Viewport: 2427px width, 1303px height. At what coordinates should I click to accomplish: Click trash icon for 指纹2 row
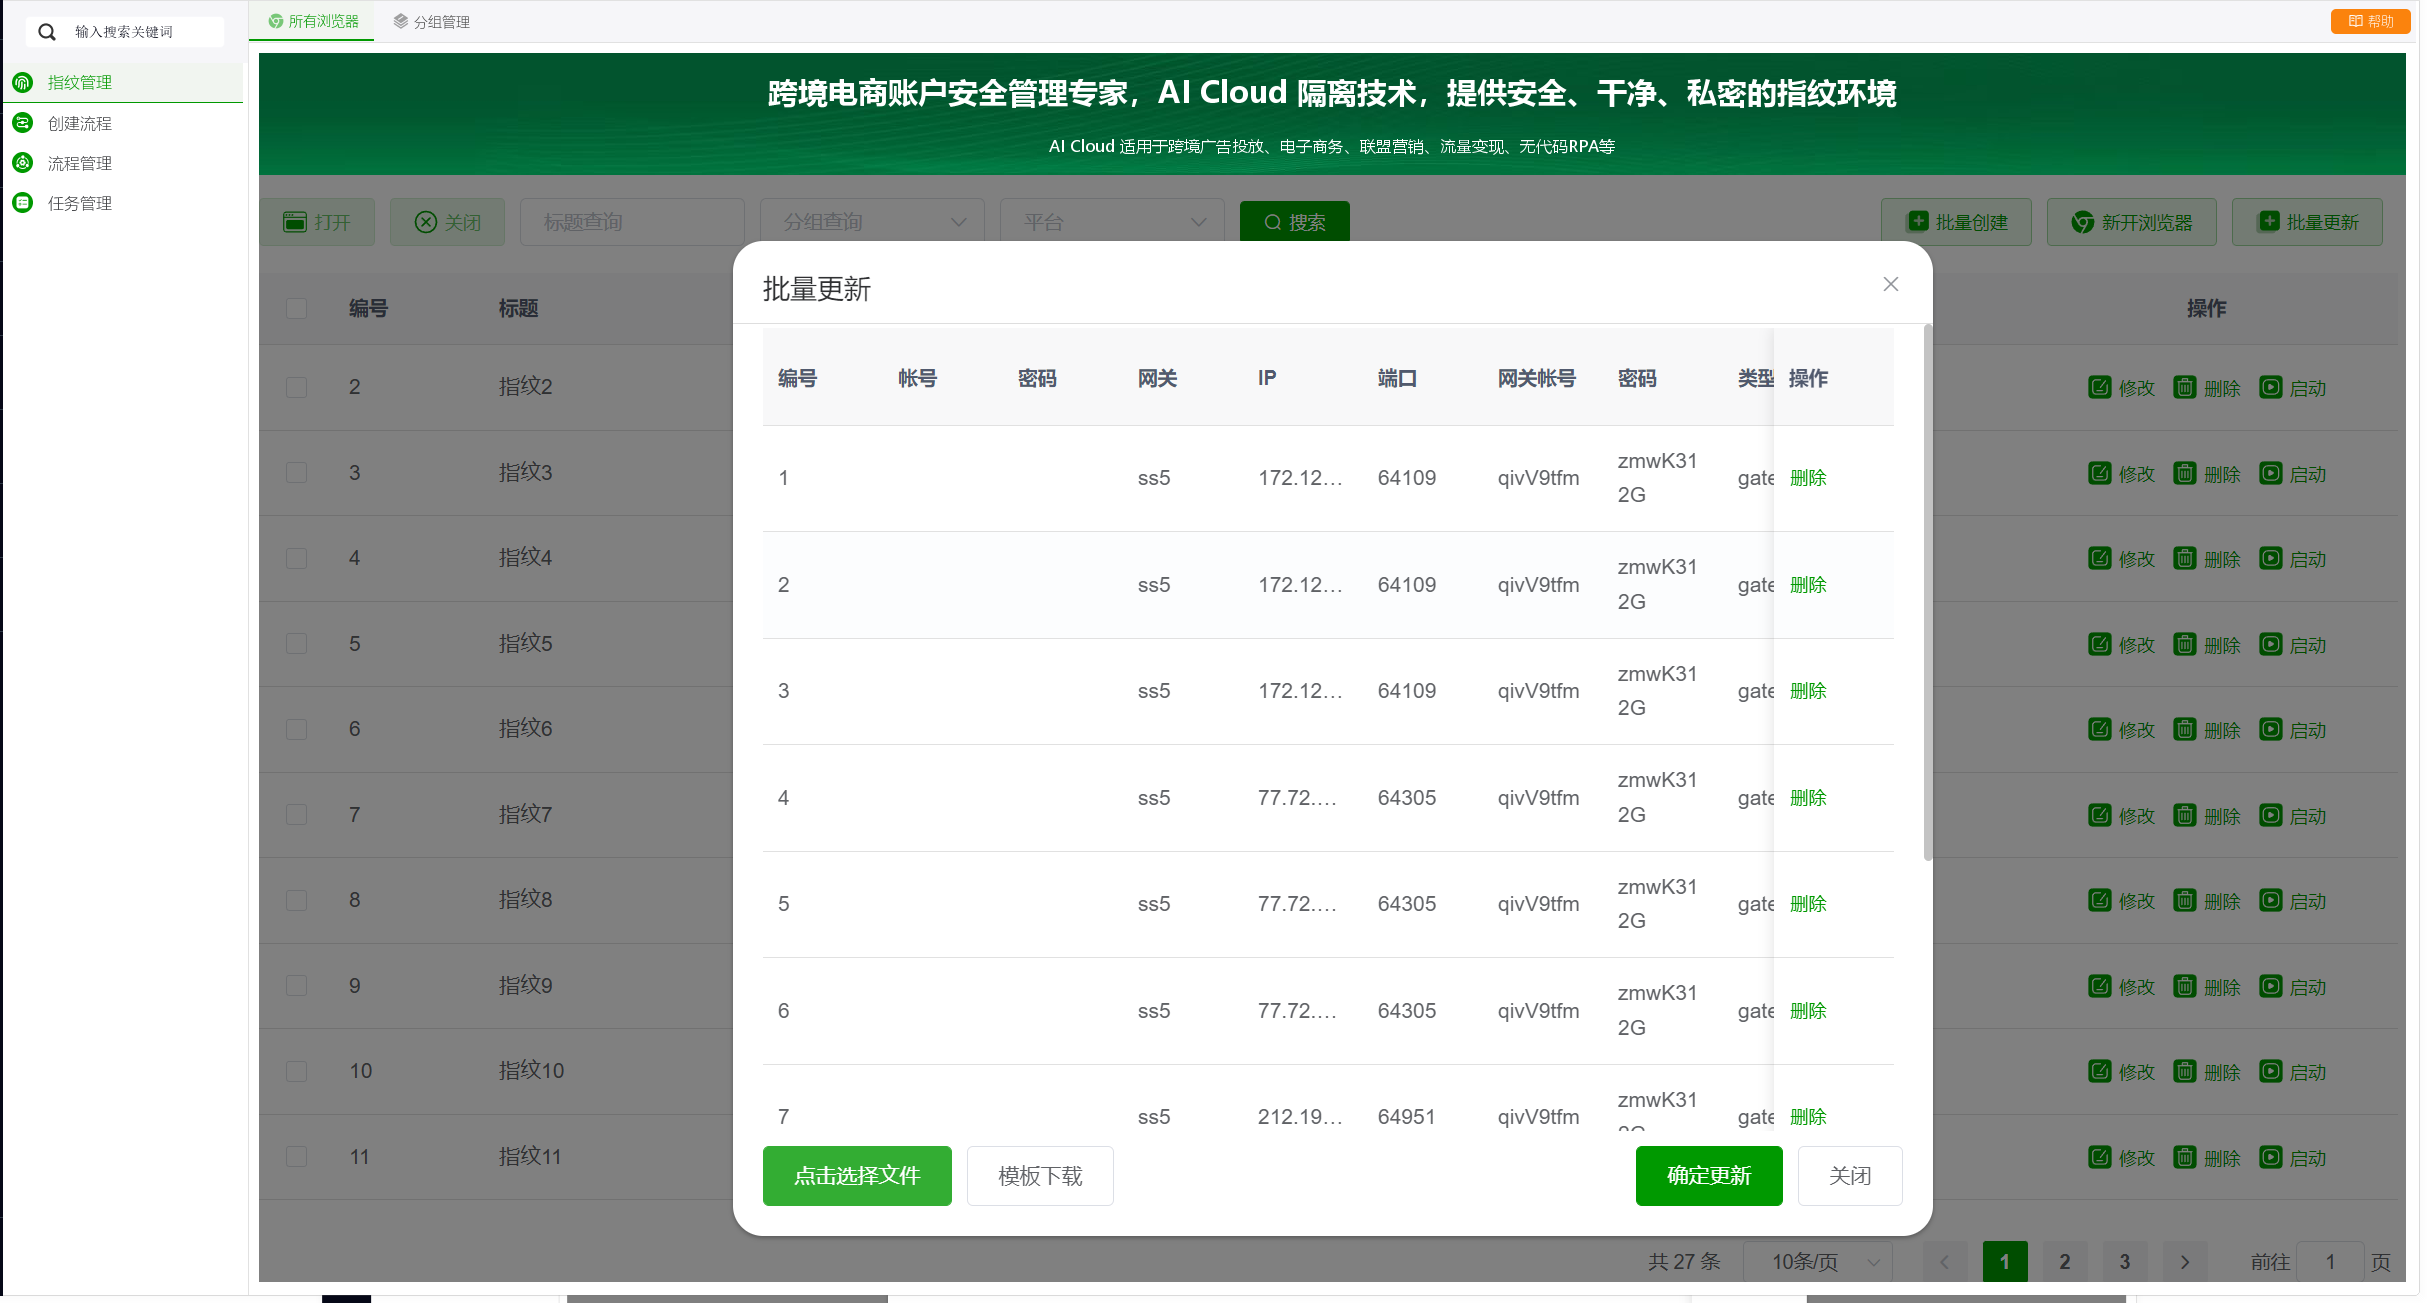(2184, 387)
